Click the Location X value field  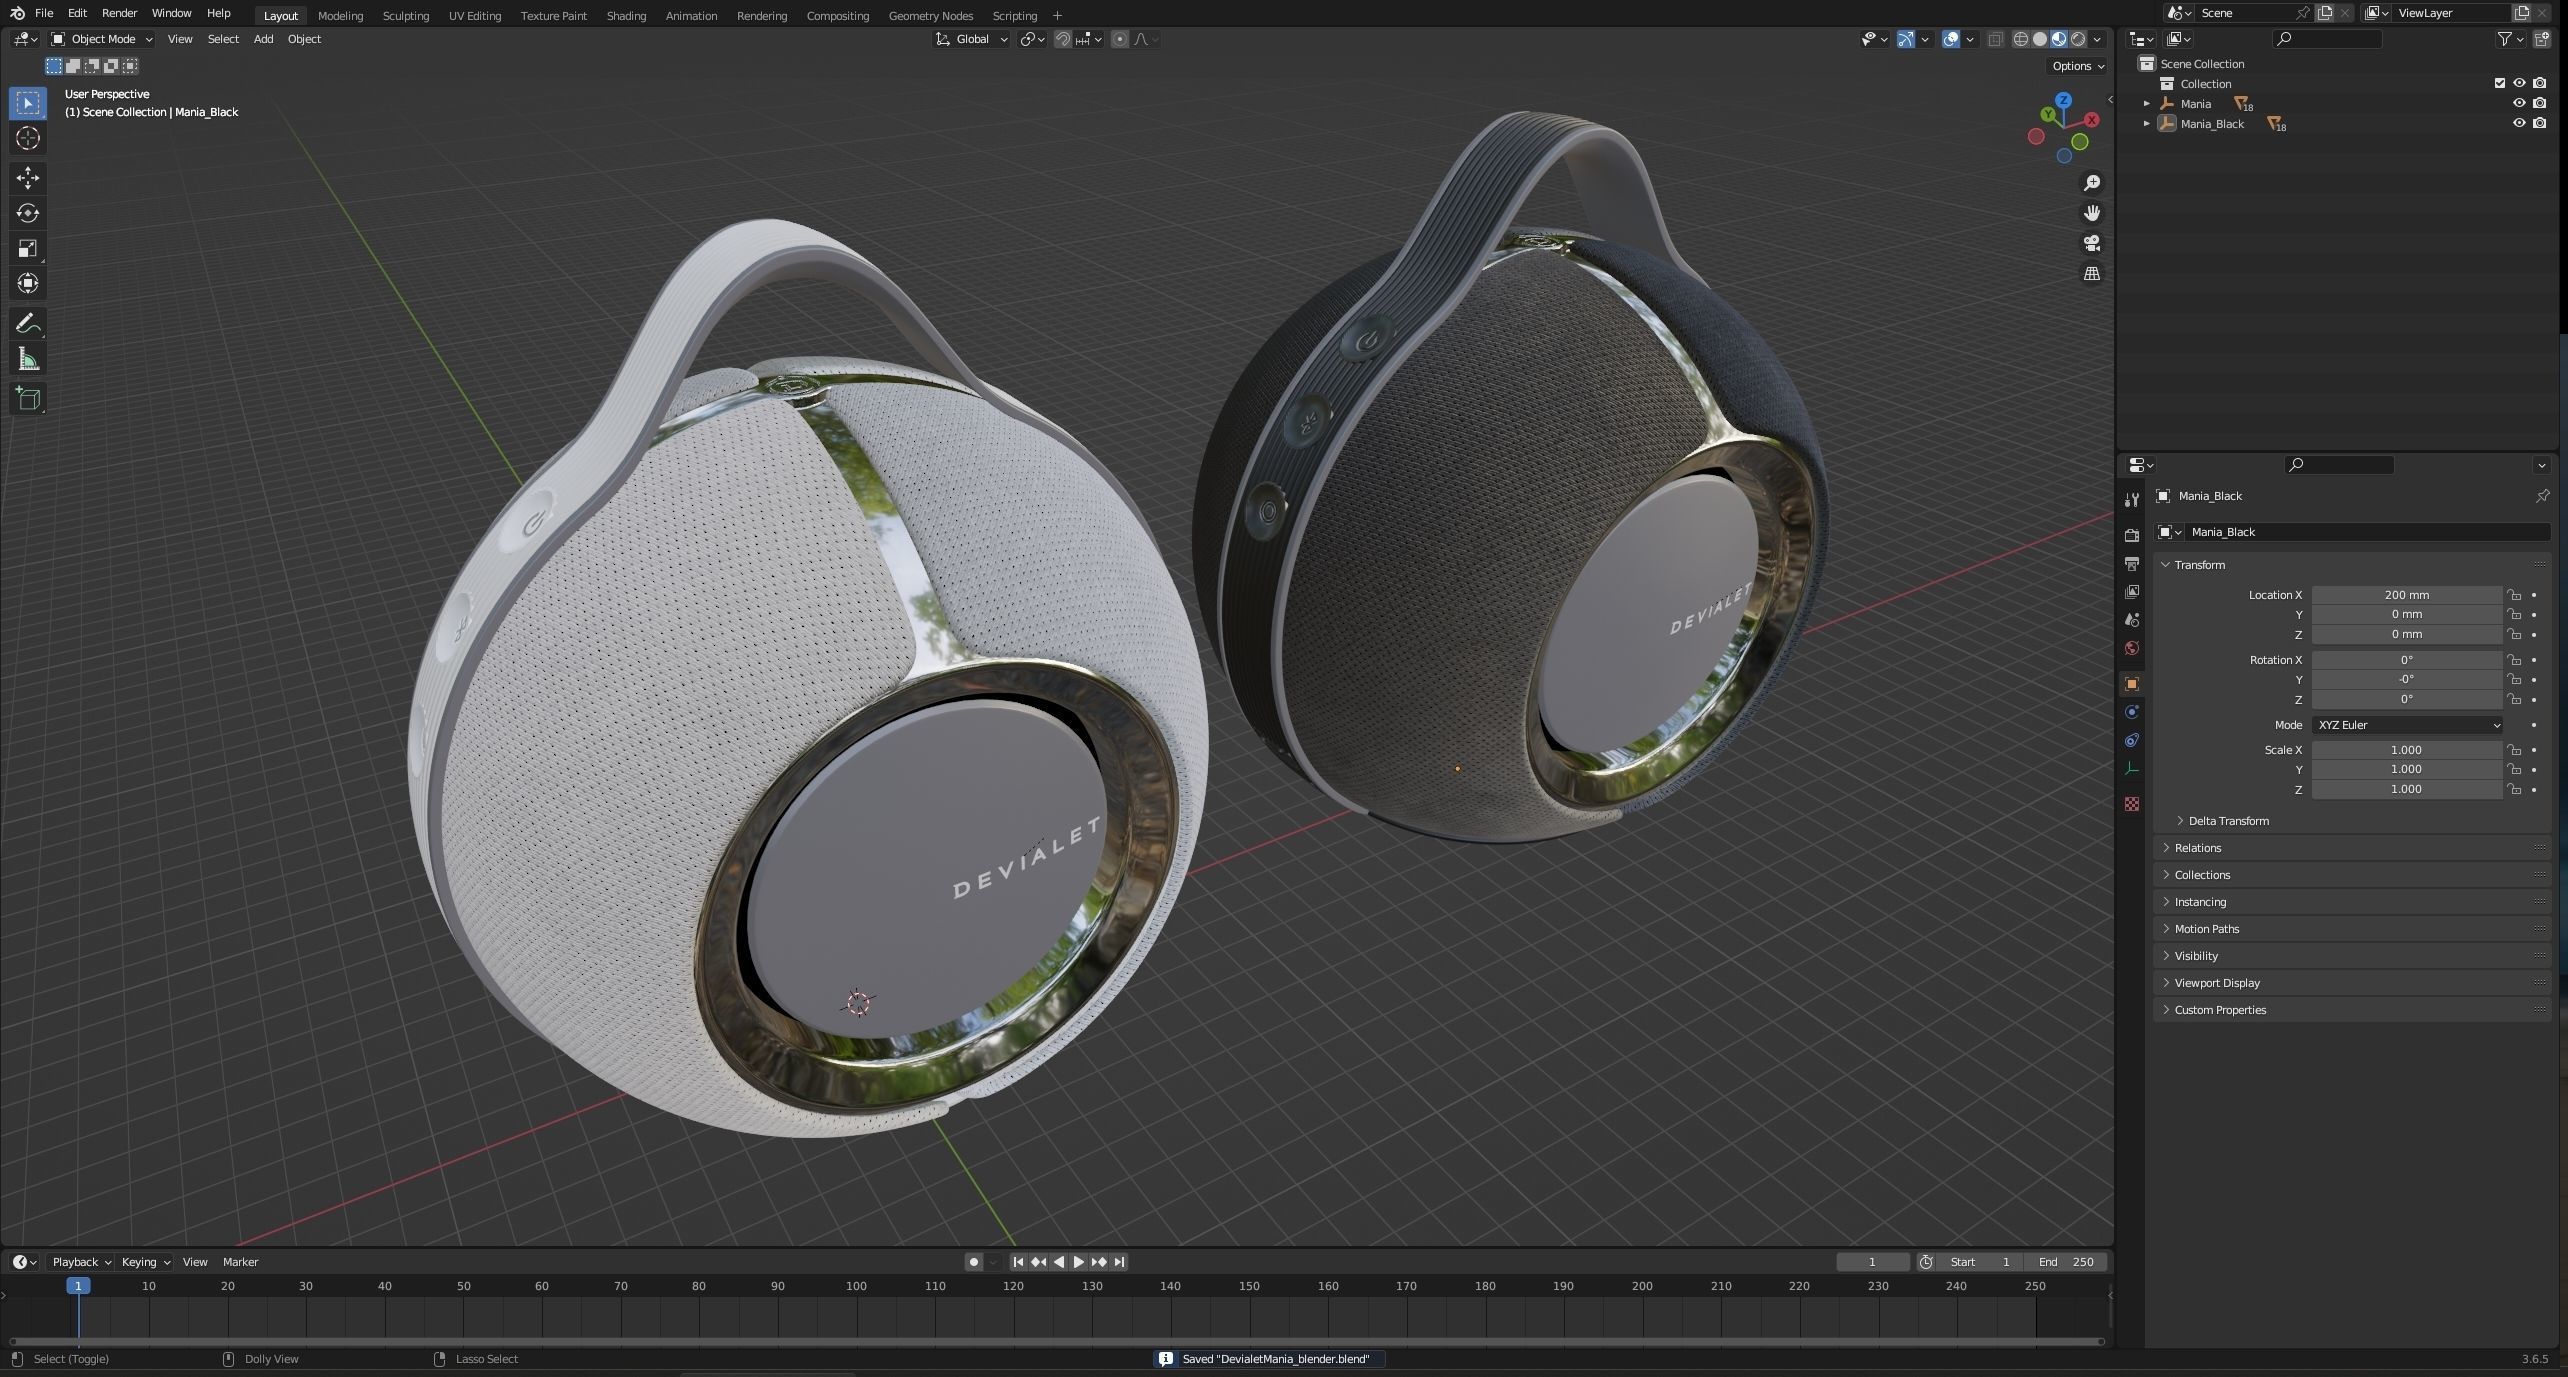2406,595
